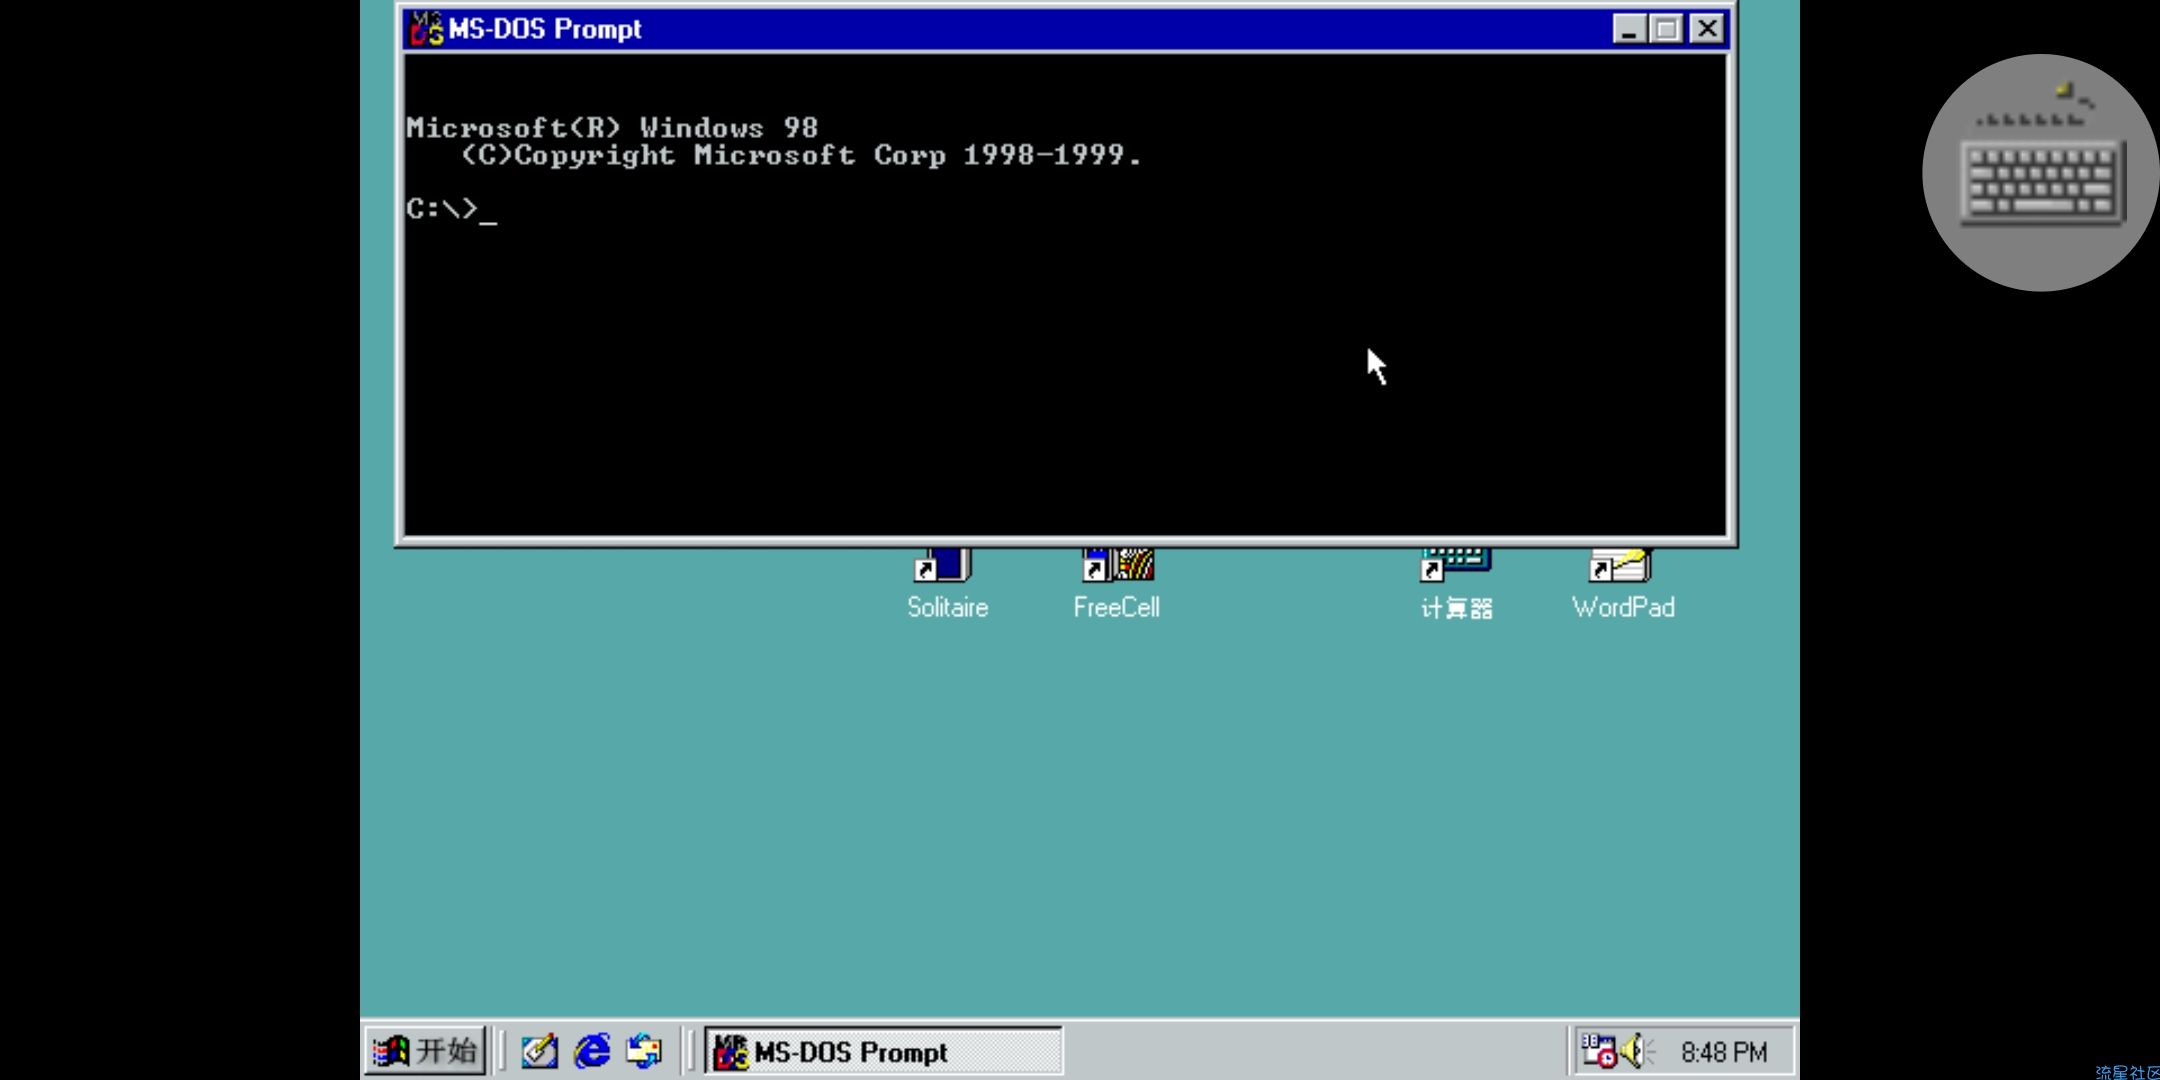Launch Outlook Express from quick launch
This screenshot has width=2160, height=1080.
pos(644,1051)
